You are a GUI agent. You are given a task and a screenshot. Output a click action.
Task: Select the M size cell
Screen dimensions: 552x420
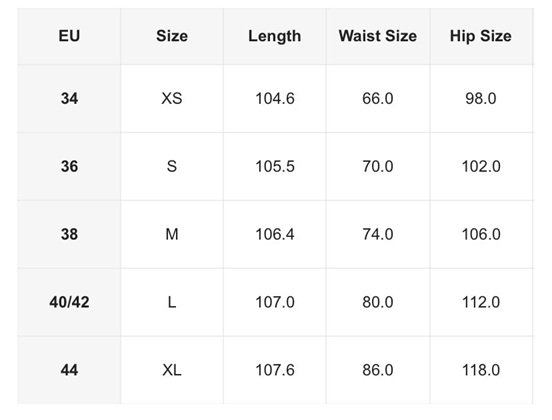click(172, 234)
